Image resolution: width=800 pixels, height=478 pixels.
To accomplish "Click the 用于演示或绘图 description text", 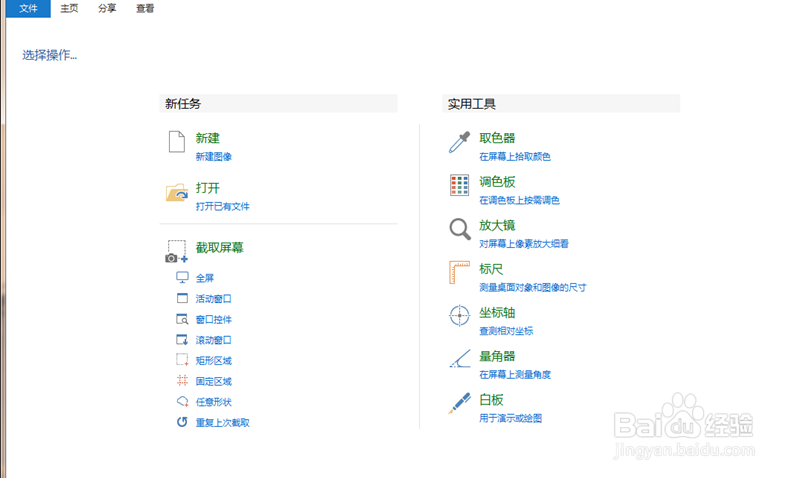I will 511,418.
